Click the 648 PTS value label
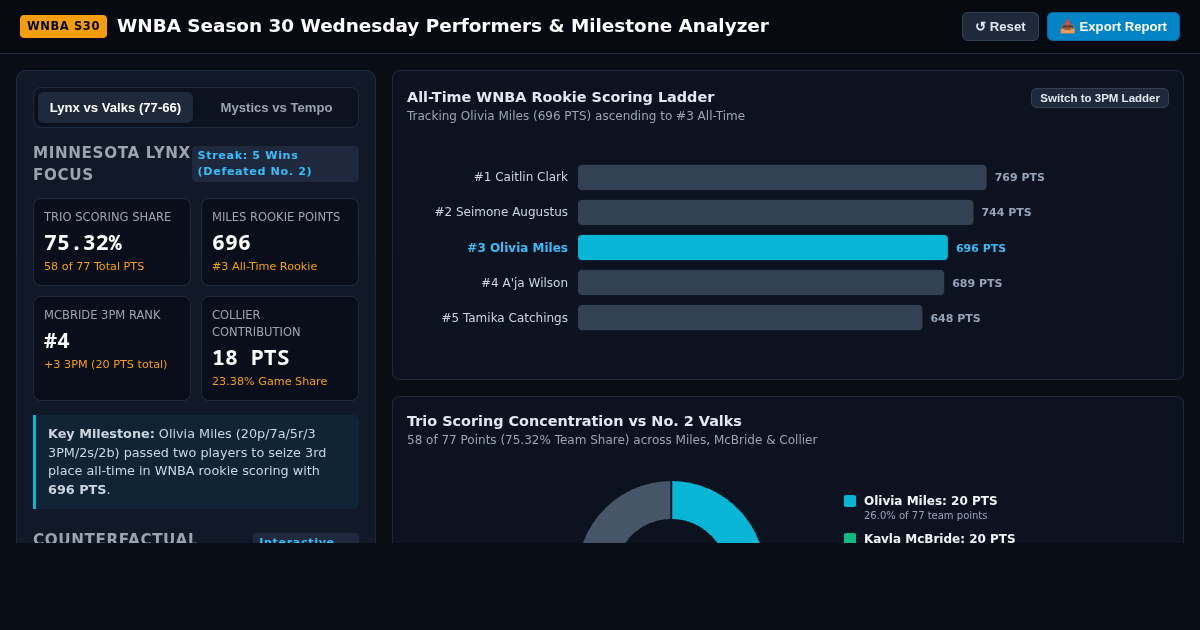Viewport: 1200px width, 630px height. coord(956,318)
